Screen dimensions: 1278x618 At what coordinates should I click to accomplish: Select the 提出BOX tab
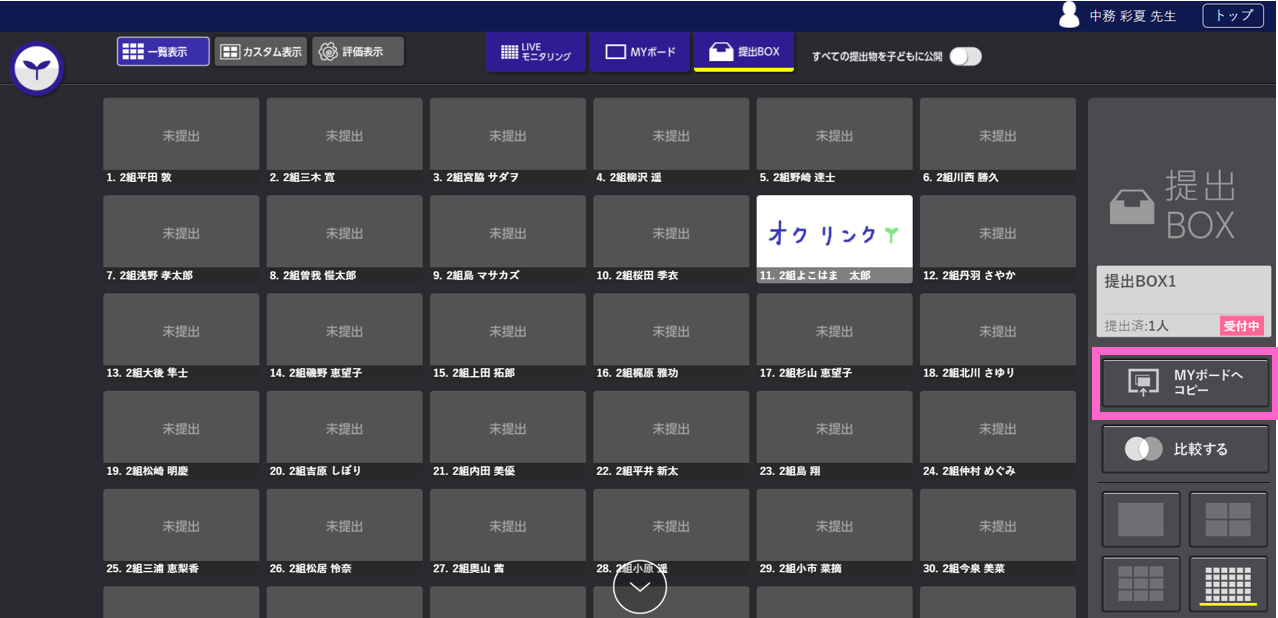pos(743,52)
